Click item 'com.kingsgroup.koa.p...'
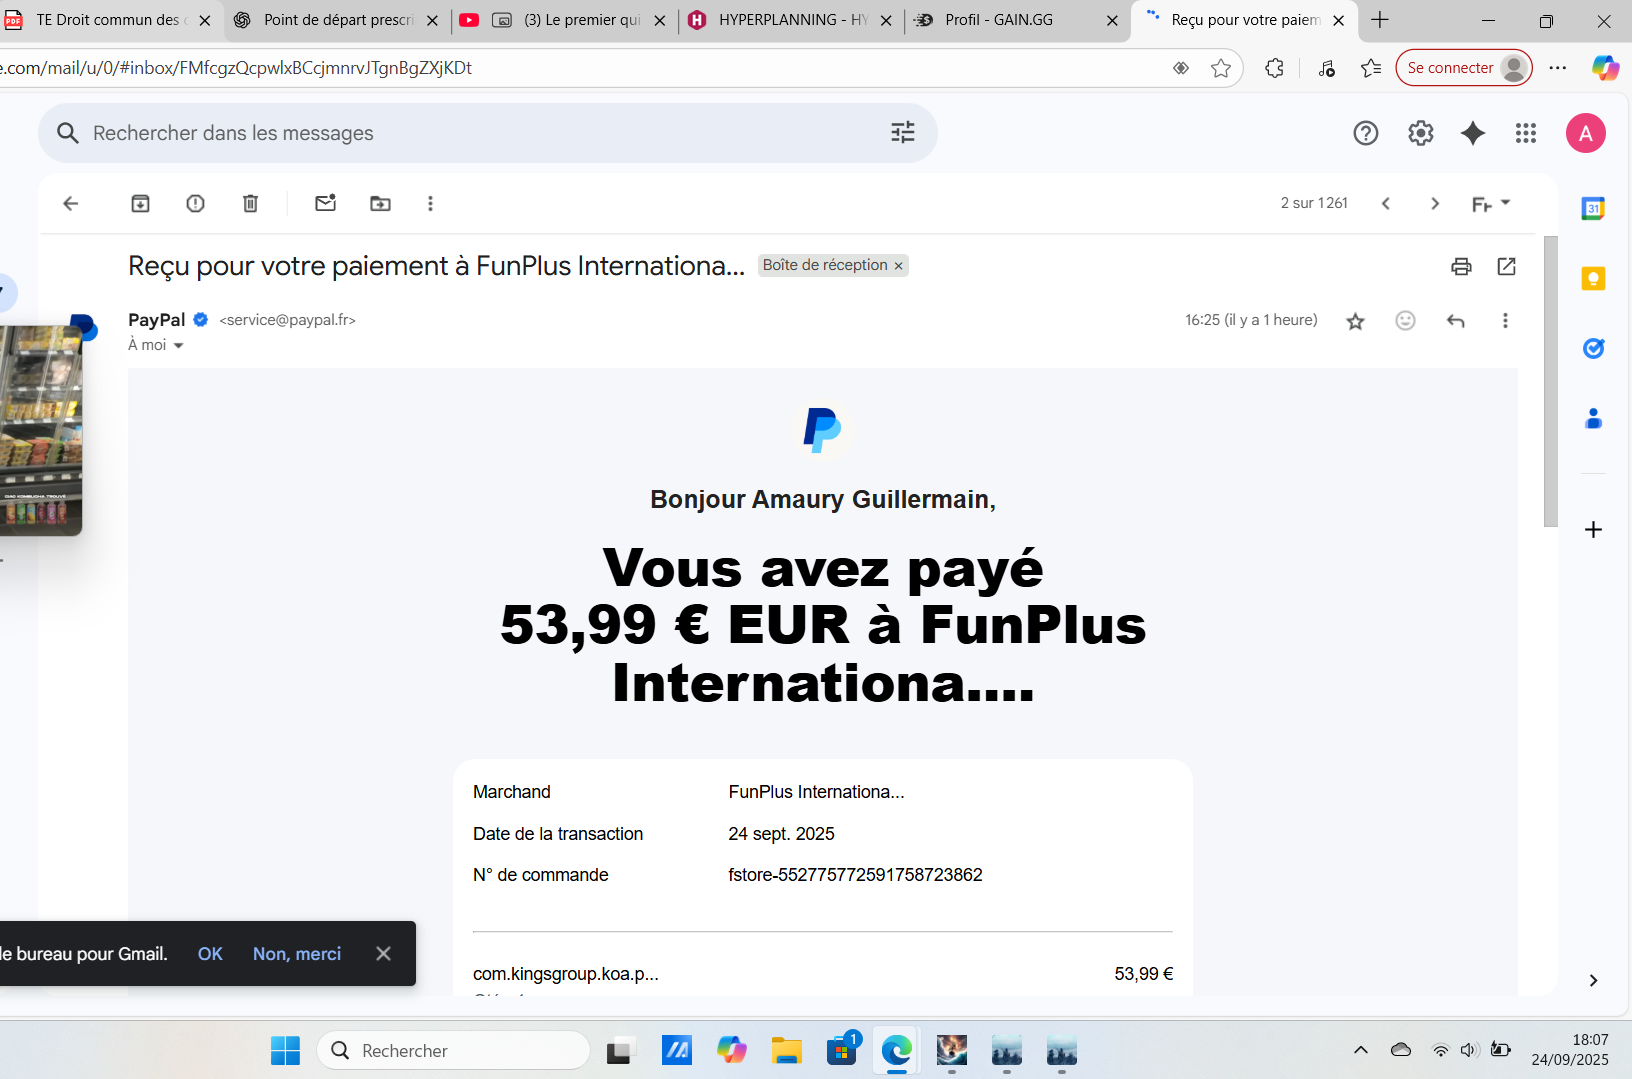The width and height of the screenshot is (1632, 1079). [x=566, y=974]
